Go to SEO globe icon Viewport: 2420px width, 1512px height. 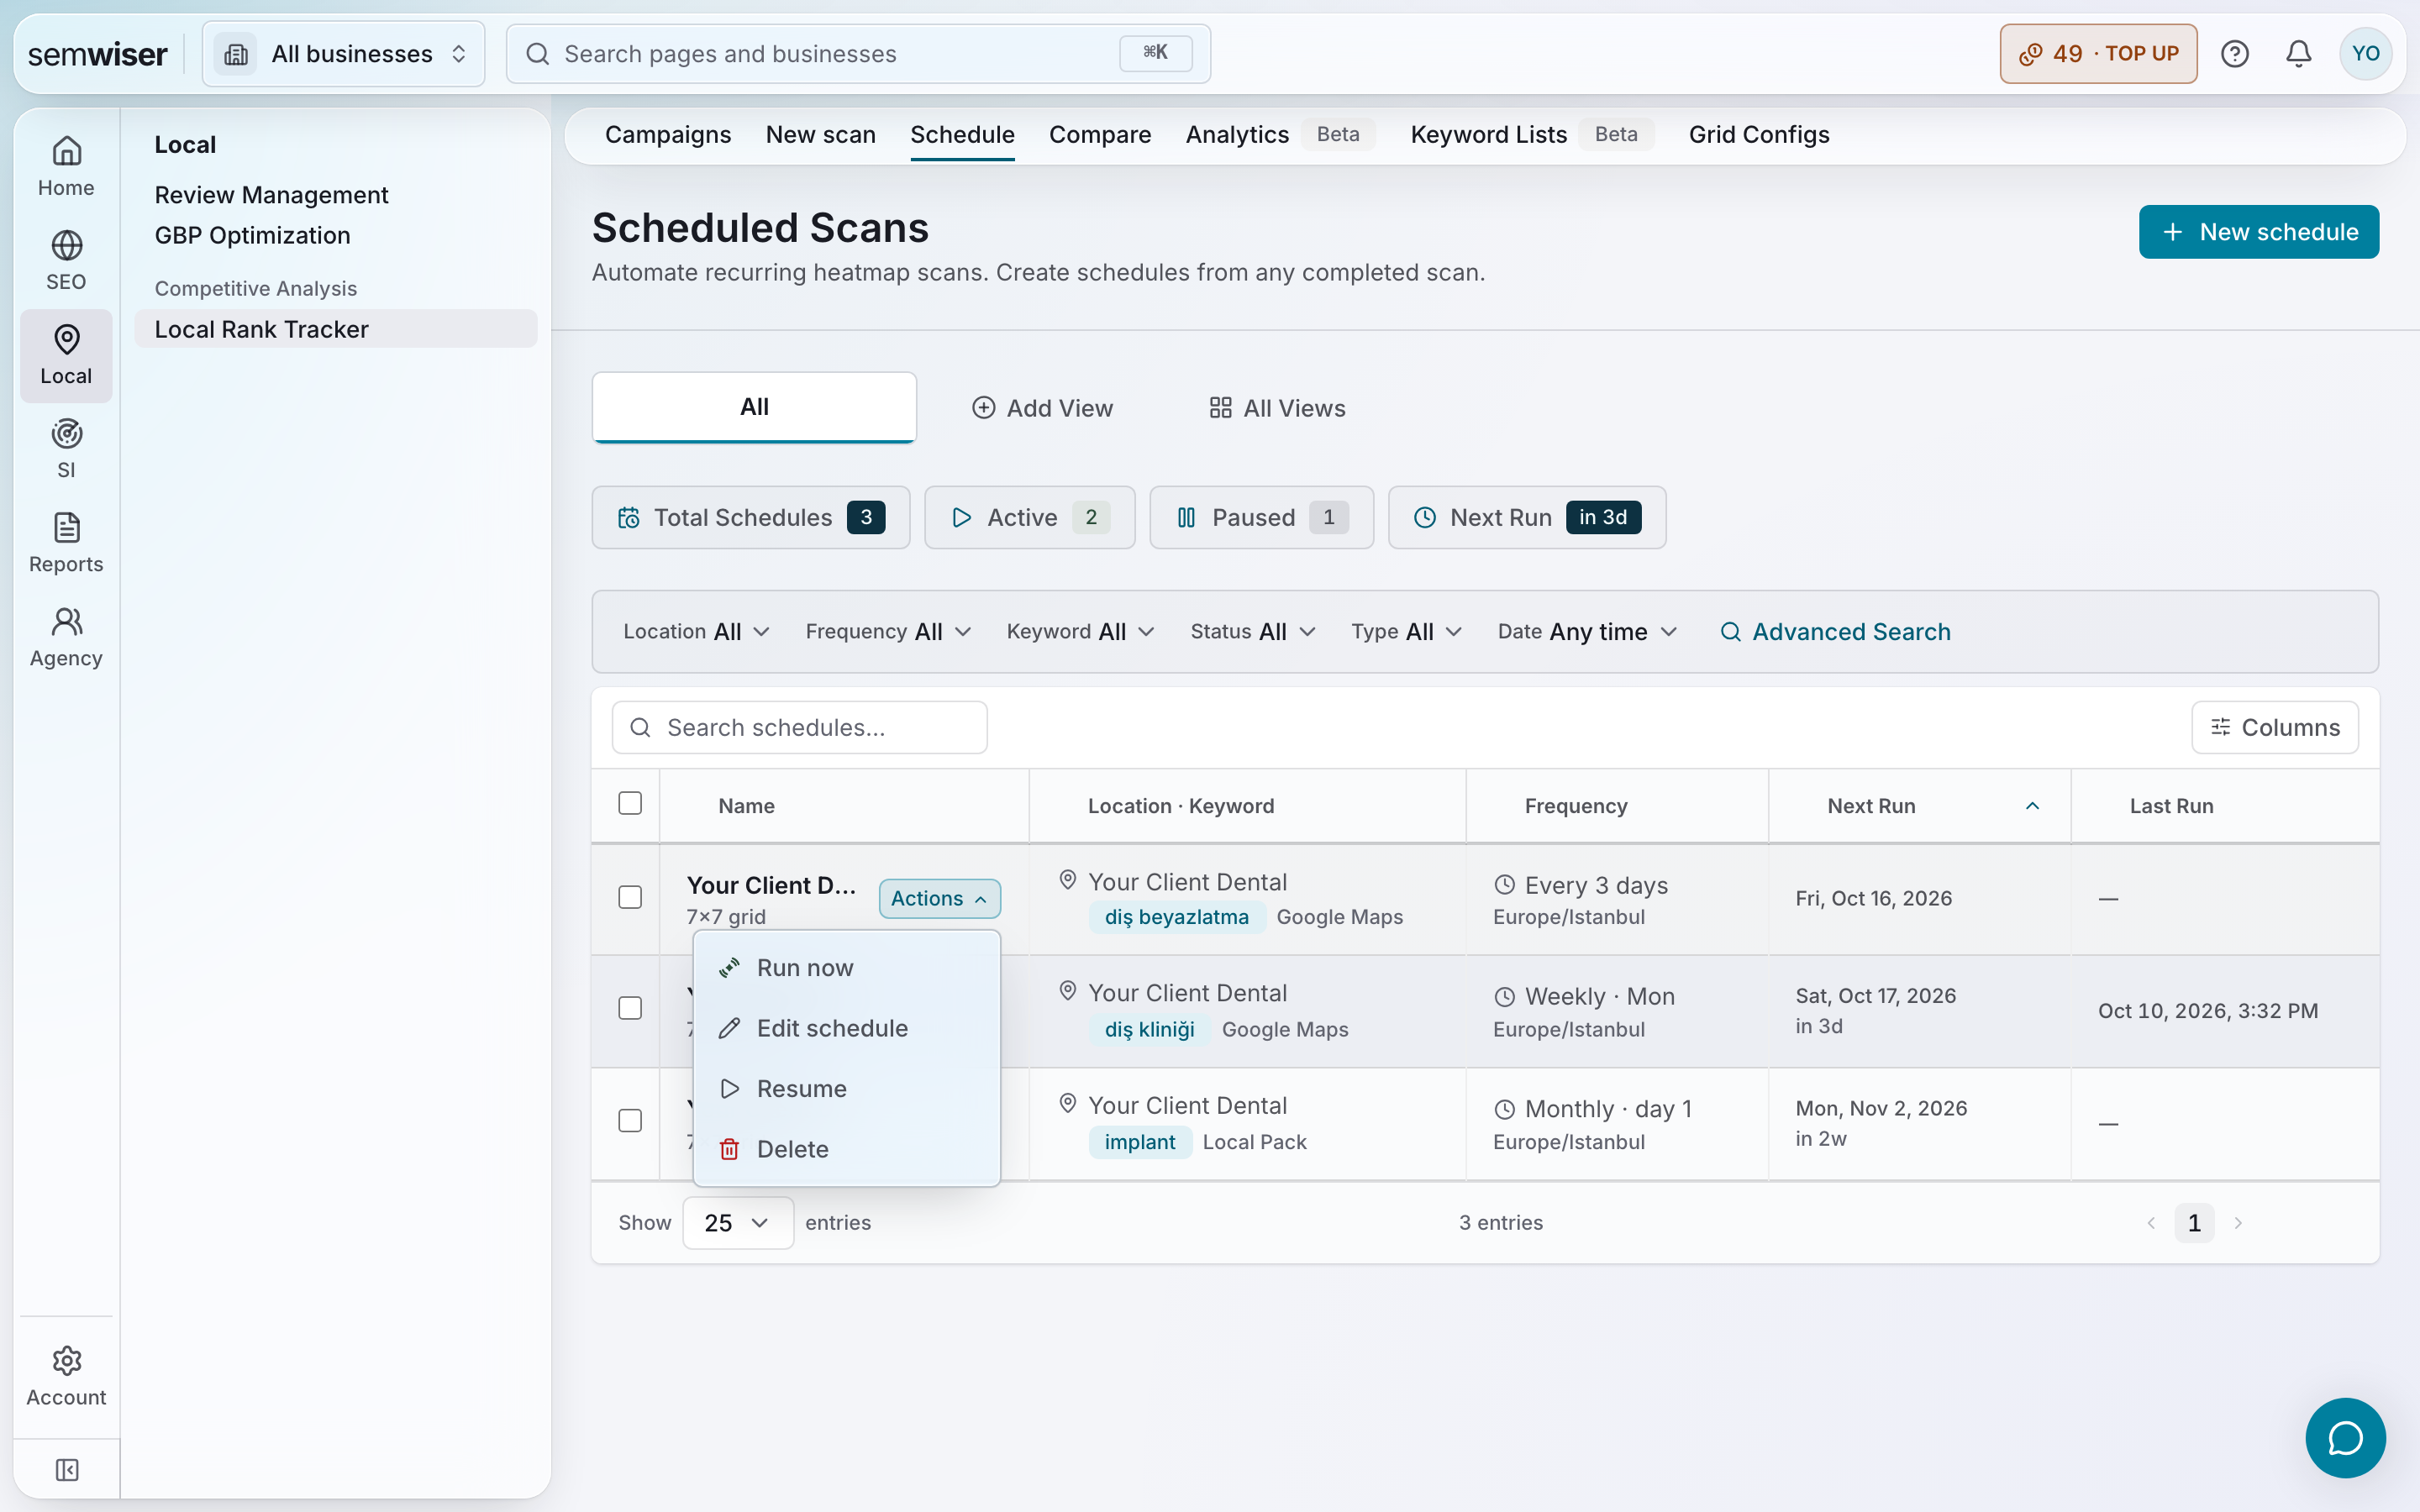(66, 260)
